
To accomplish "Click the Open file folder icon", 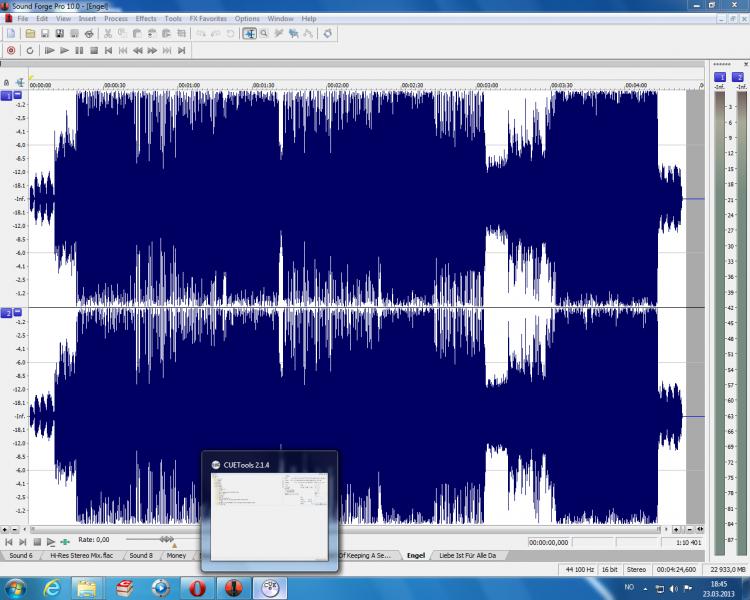I will [30, 34].
